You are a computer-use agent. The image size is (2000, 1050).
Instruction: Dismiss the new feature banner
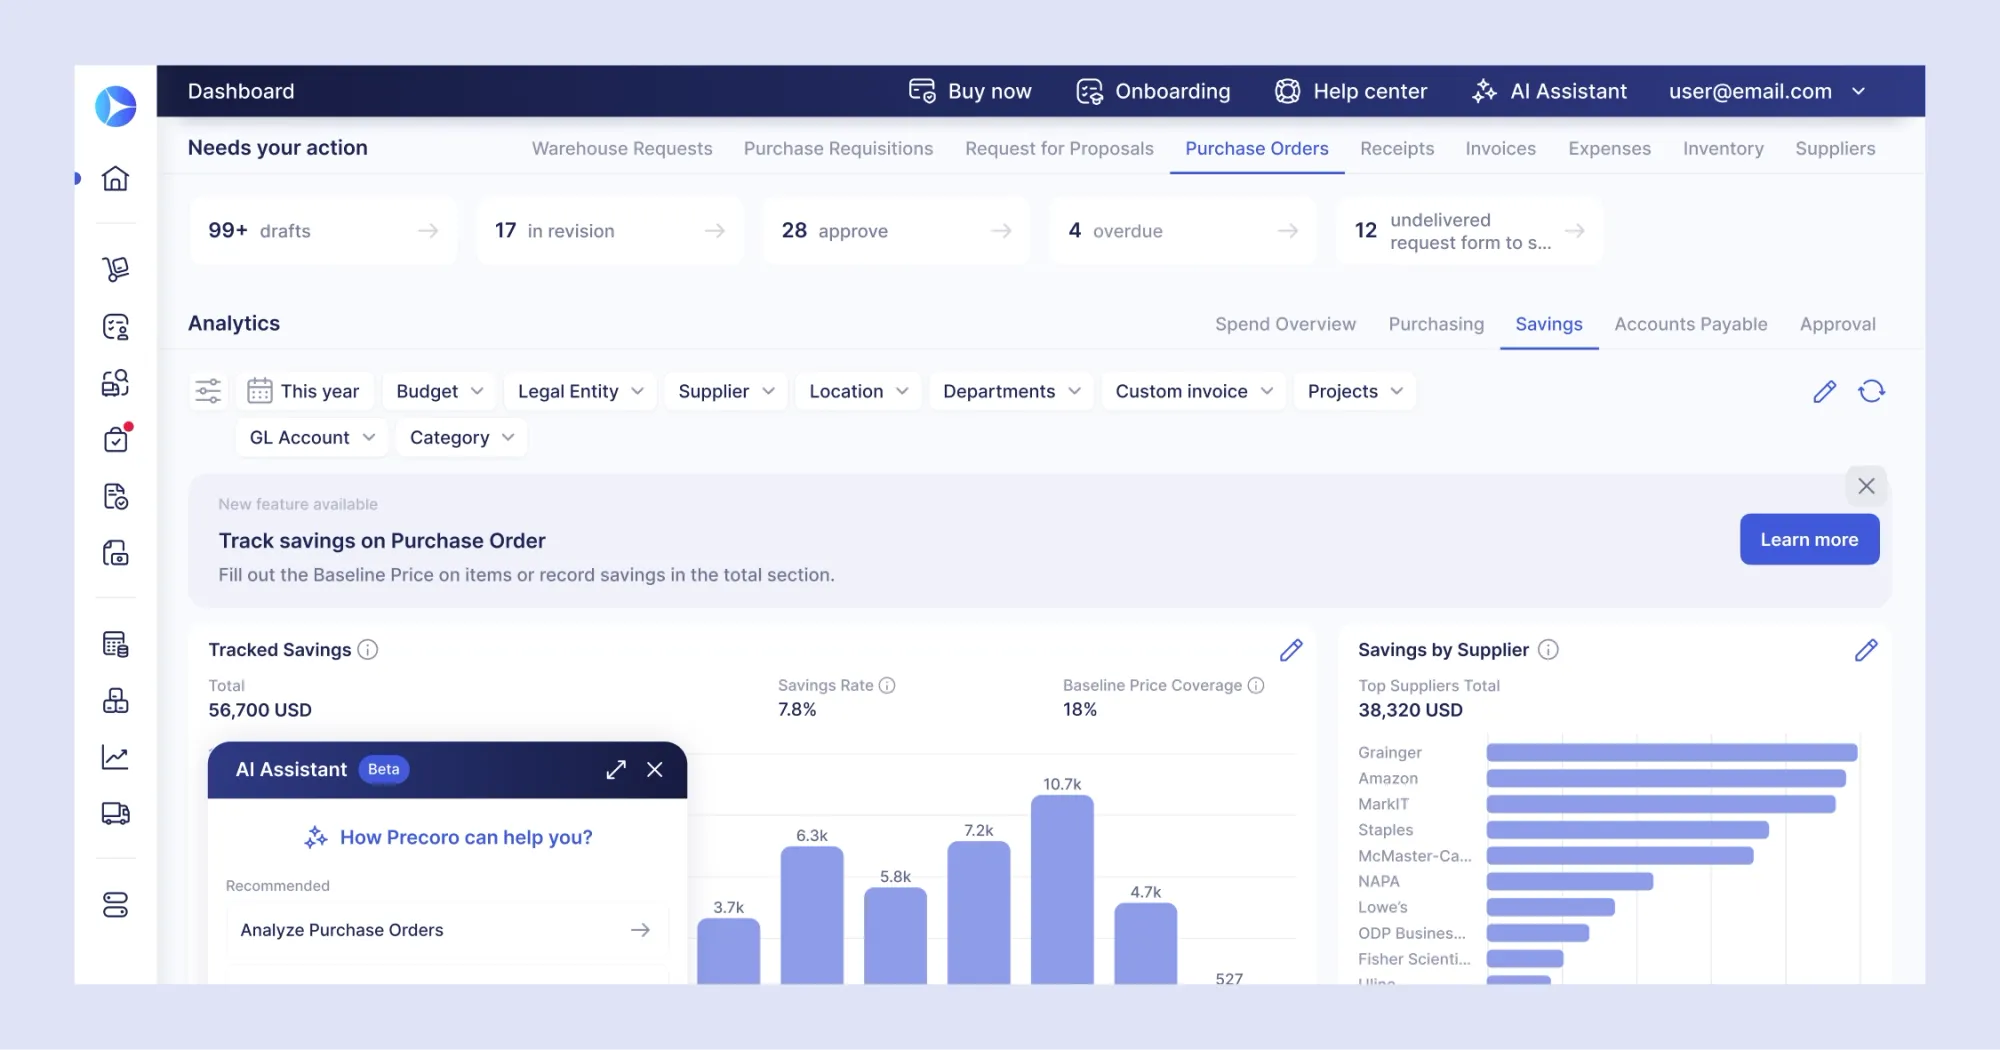(1866, 486)
